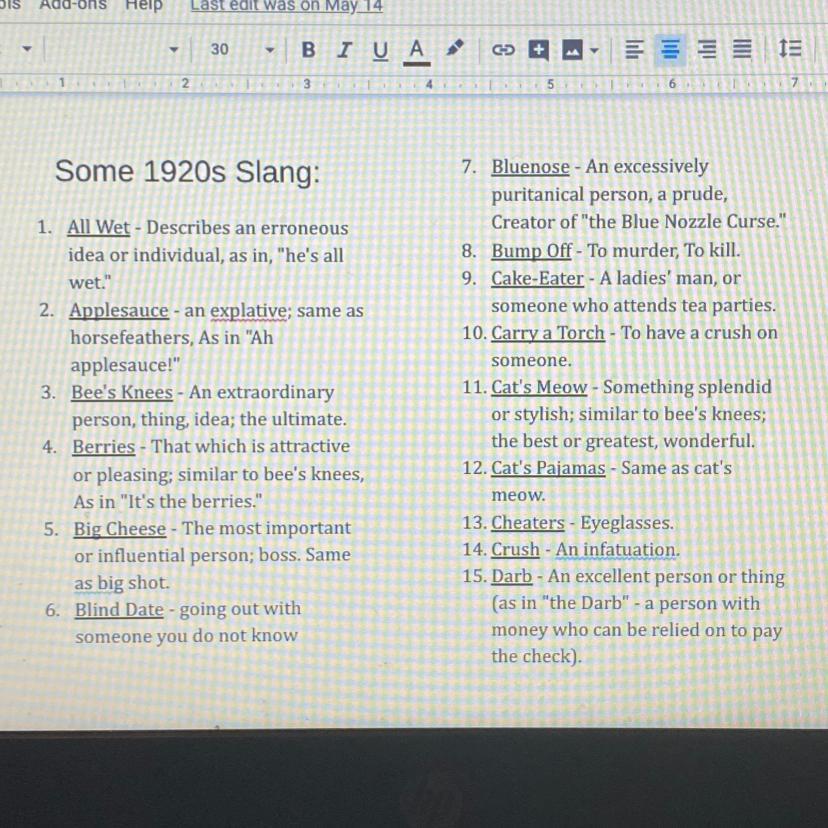Click the heading 'Some 1920s Slang:'
The width and height of the screenshot is (828, 828).
(x=187, y=172)
